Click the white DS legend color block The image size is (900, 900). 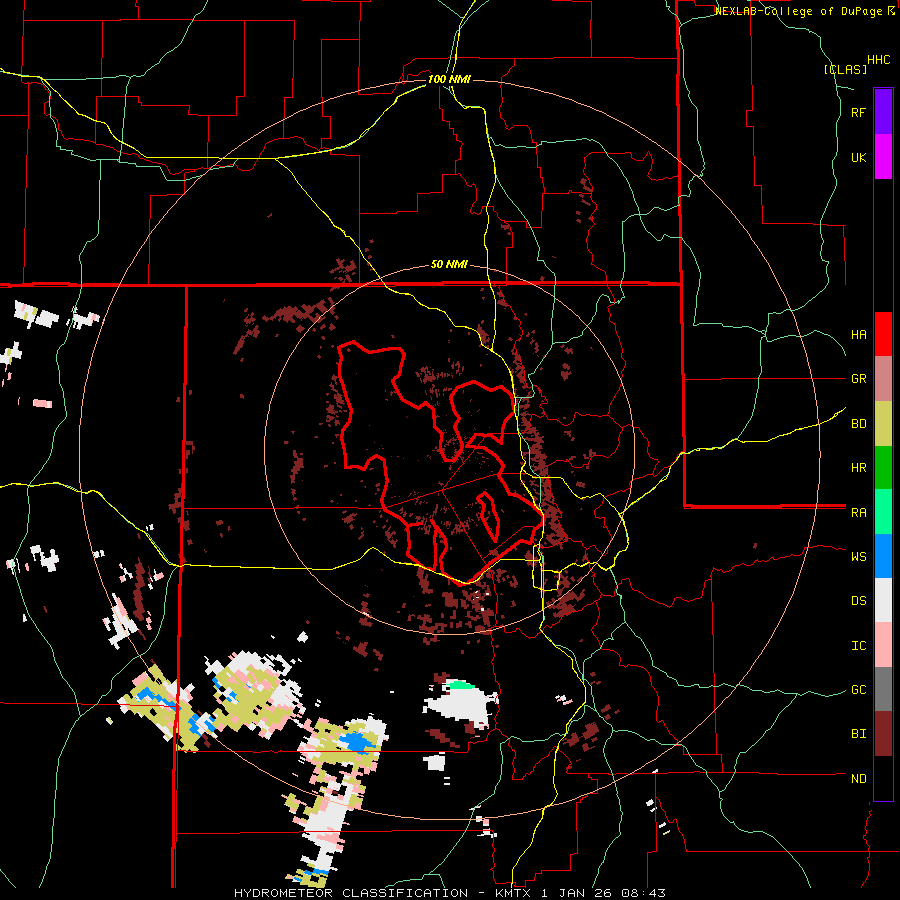point(883,600)
